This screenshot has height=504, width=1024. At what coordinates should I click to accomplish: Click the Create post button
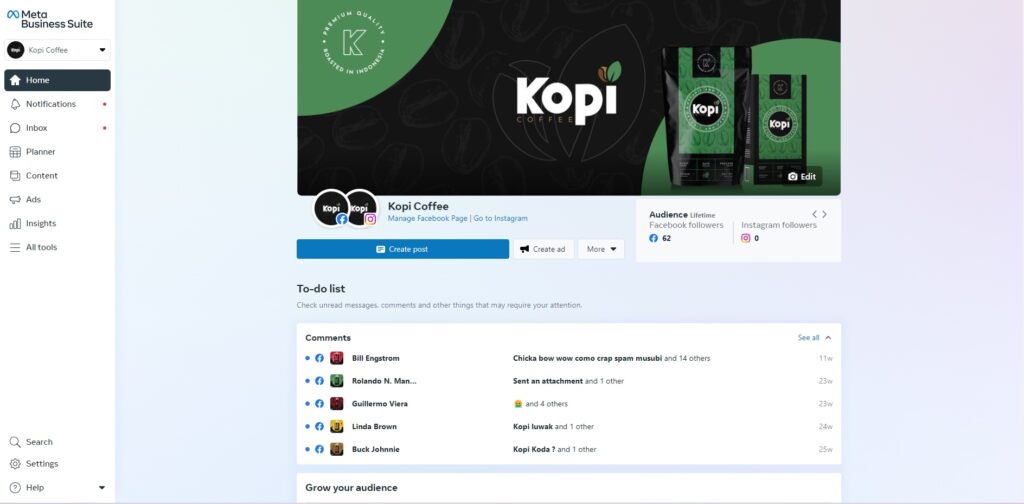(403, 249)
